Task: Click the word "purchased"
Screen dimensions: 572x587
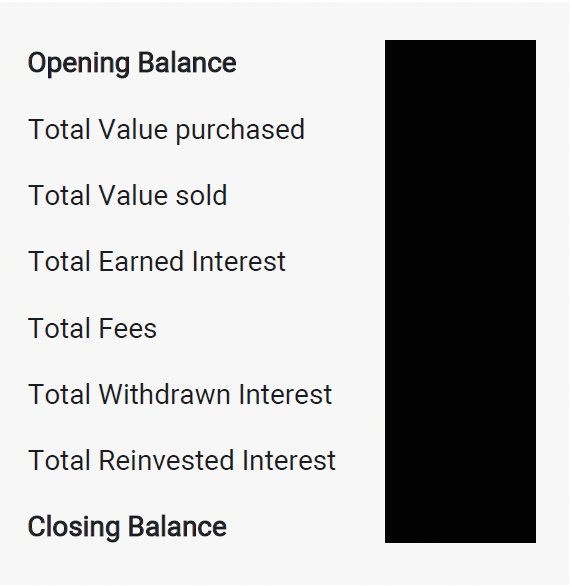Action: [240, 131]
